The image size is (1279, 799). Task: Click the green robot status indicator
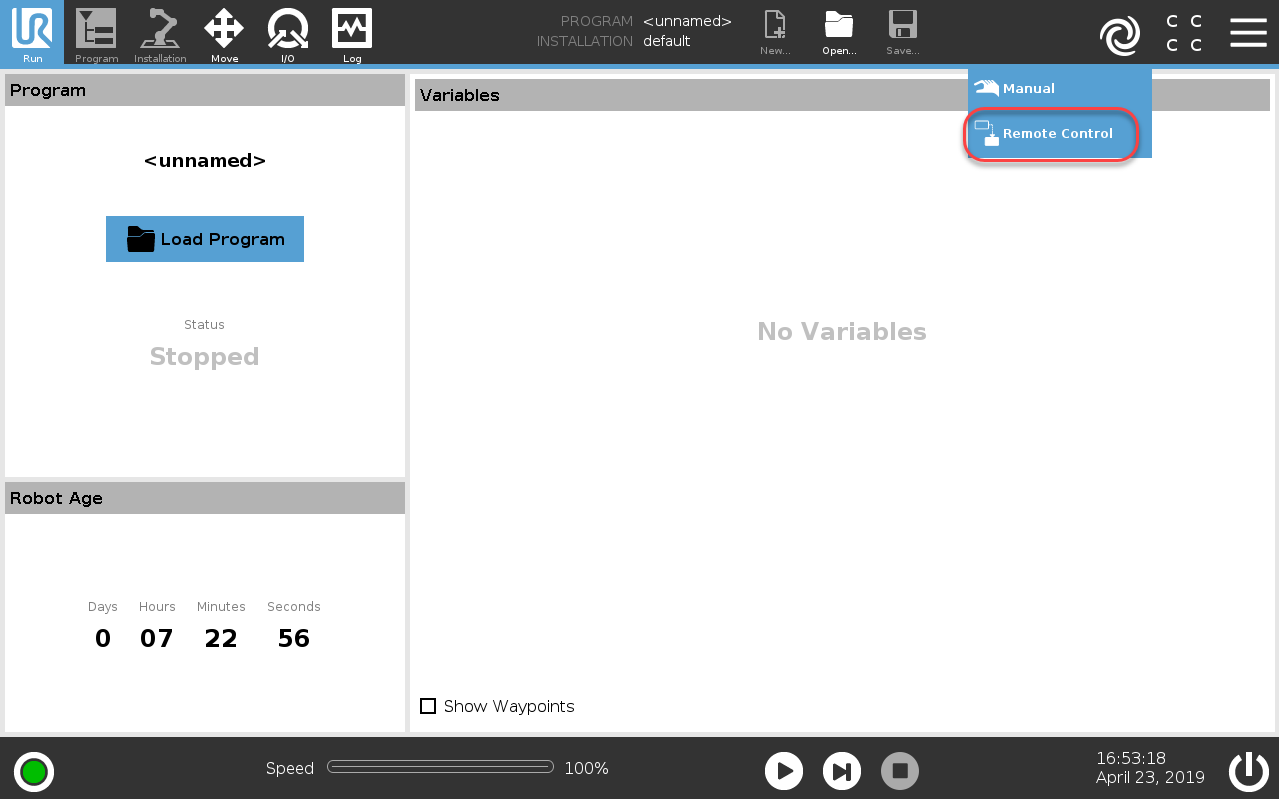tap(34, 771)
